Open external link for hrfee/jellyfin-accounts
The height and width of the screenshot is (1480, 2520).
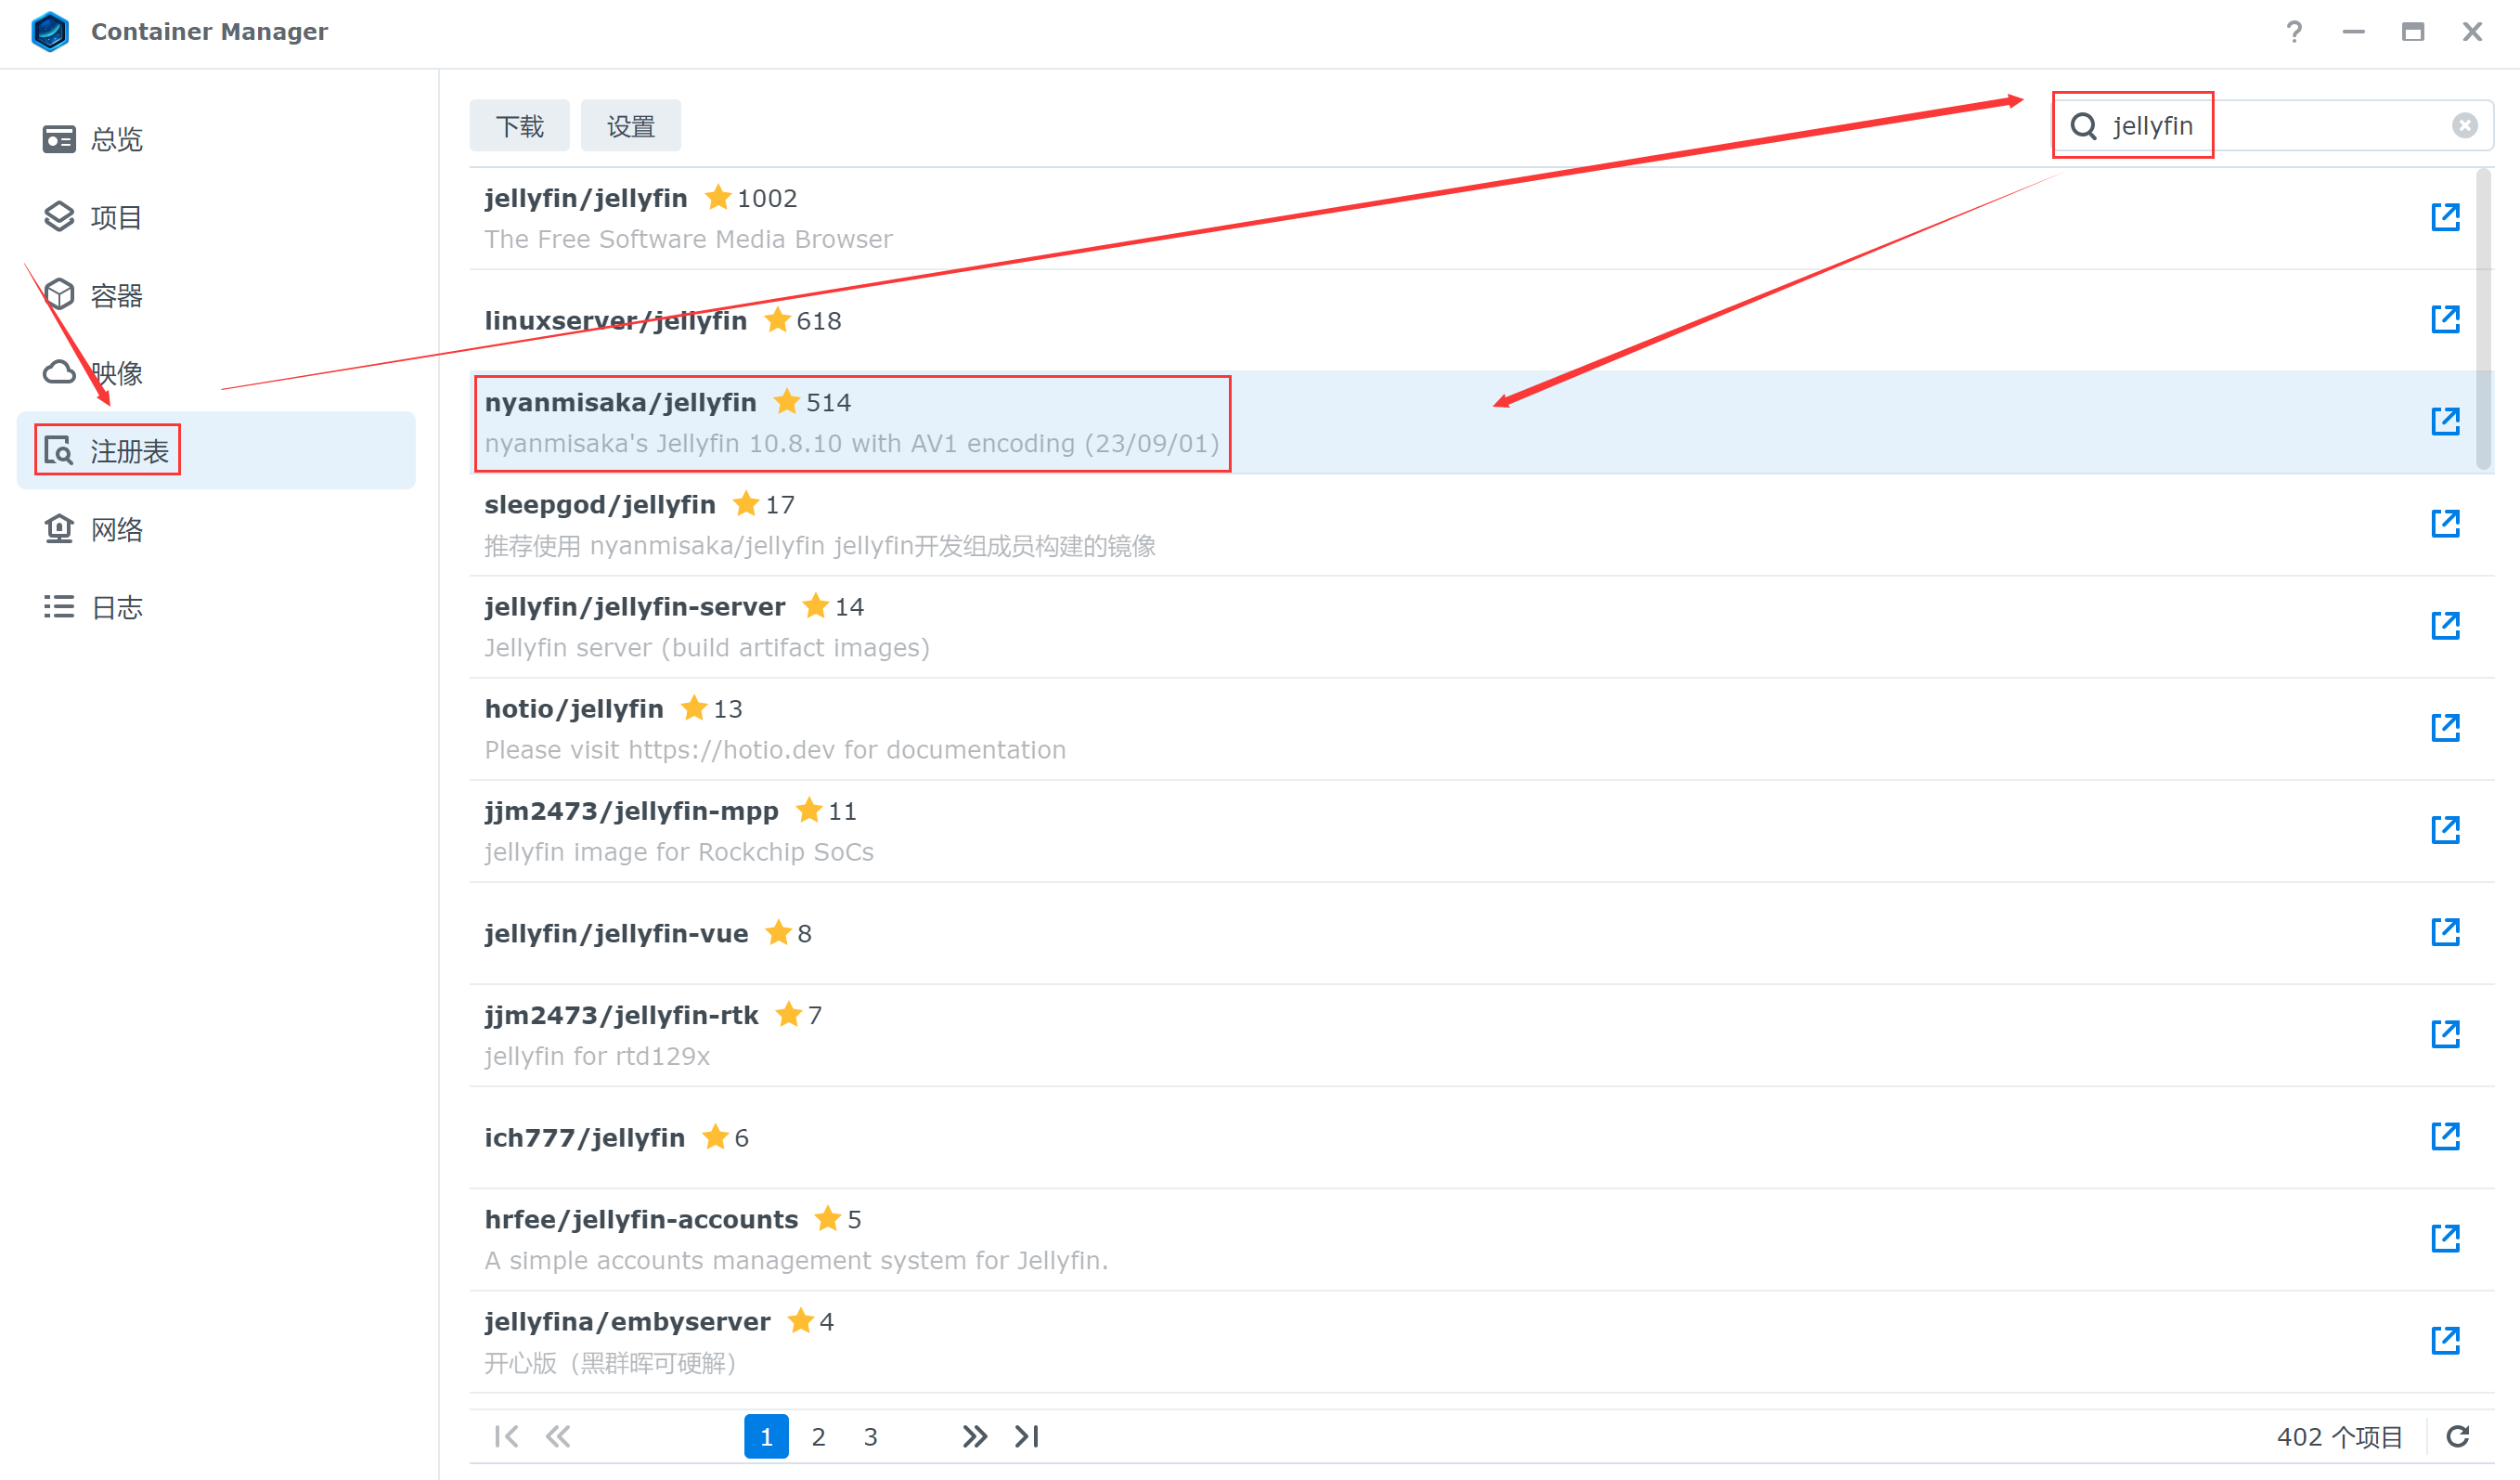2445,1238
